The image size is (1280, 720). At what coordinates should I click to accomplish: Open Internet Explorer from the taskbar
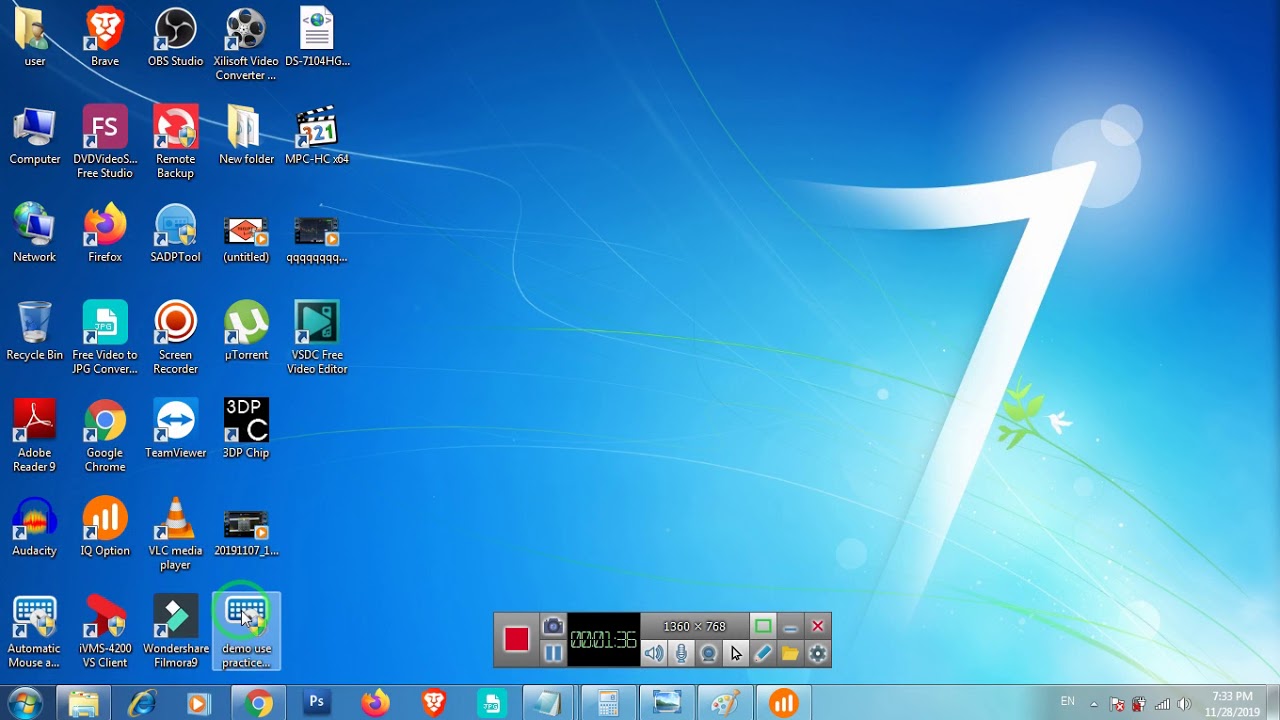pyautogui.click(x=142, y=703)
